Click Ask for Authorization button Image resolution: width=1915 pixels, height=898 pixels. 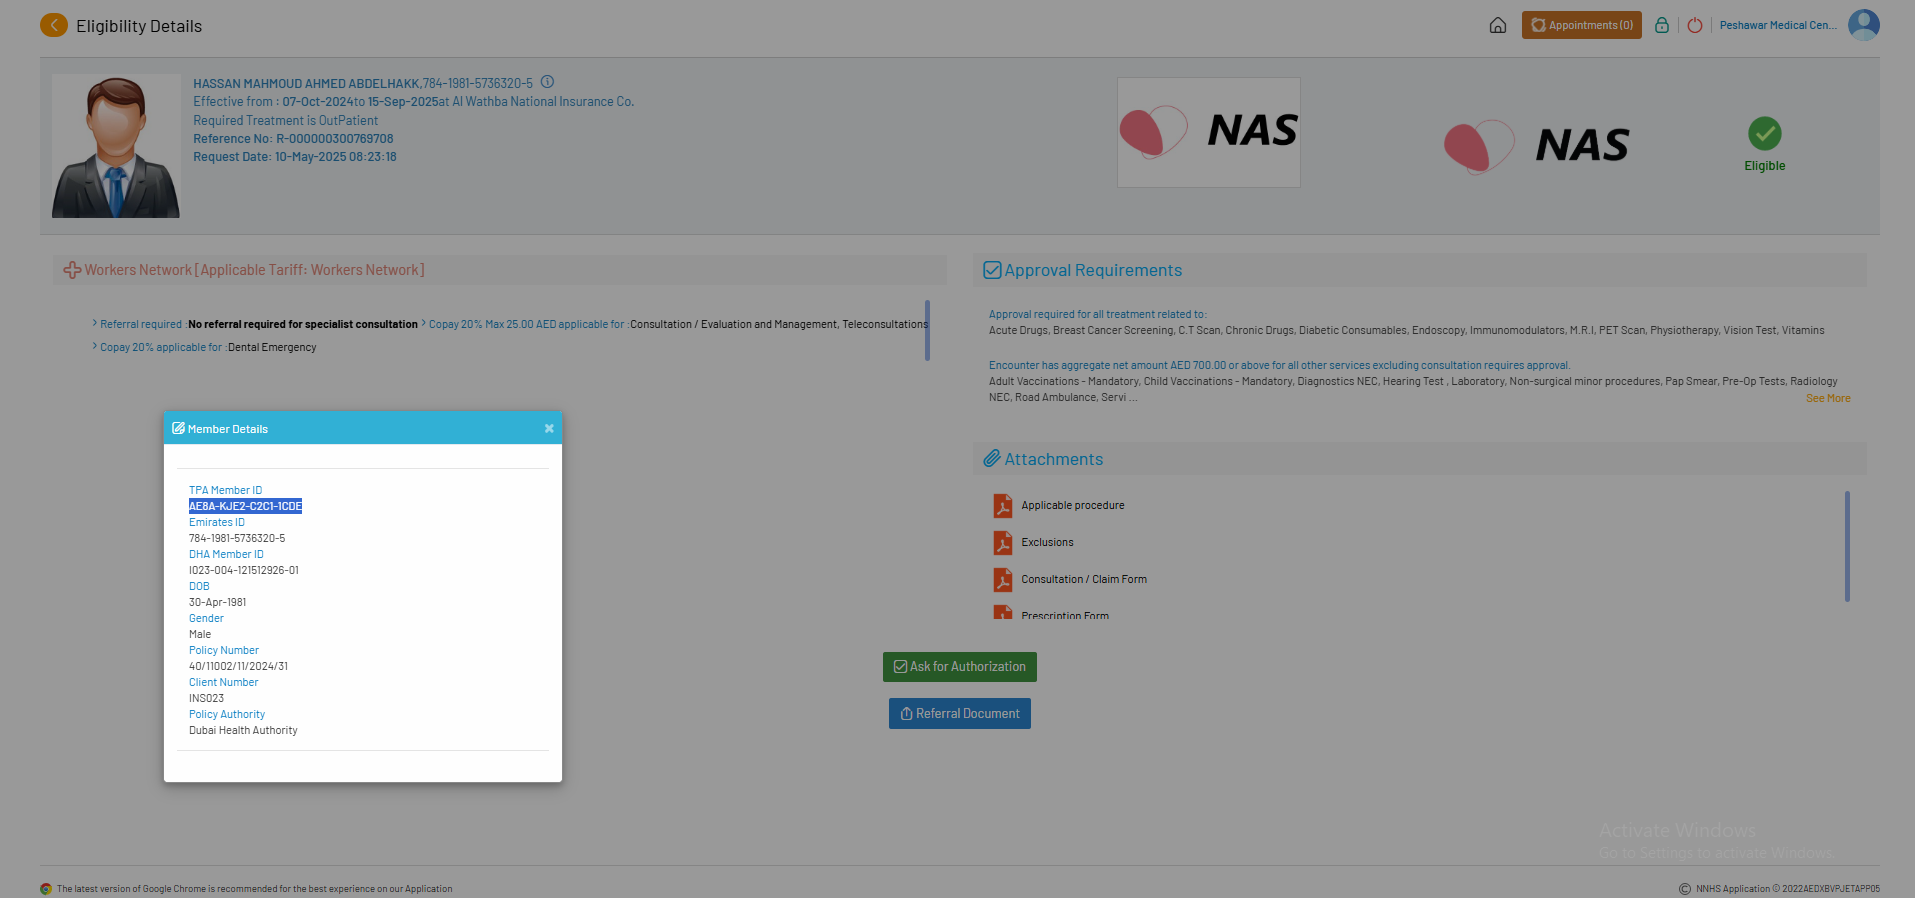[x=959, y=667]
